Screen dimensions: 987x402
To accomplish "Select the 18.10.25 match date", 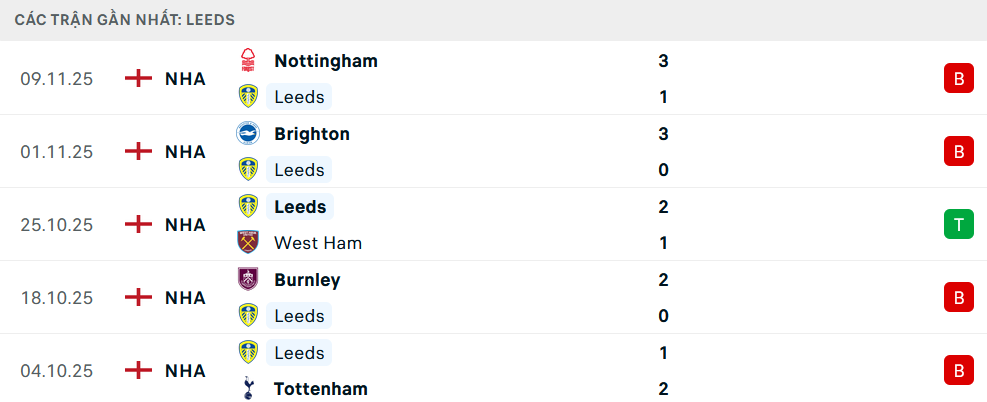I will [56, 298].
